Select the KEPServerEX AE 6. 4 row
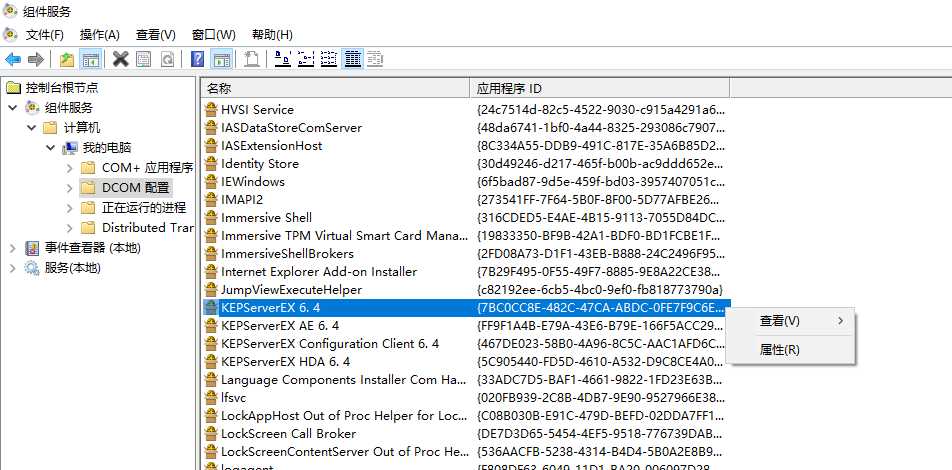 (x=280, y=325)
